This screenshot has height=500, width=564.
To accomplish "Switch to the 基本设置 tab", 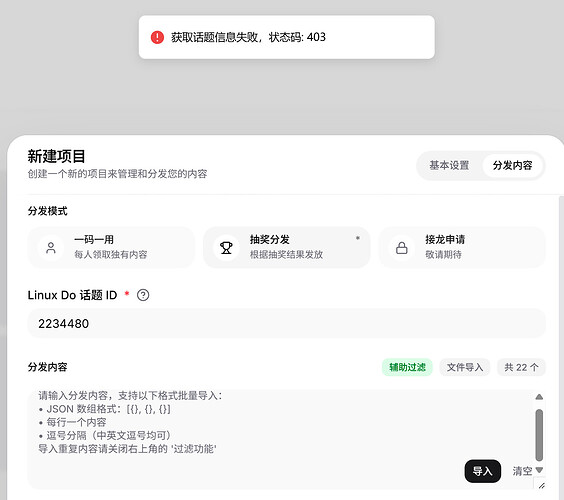I will click(x=449, y=165).
